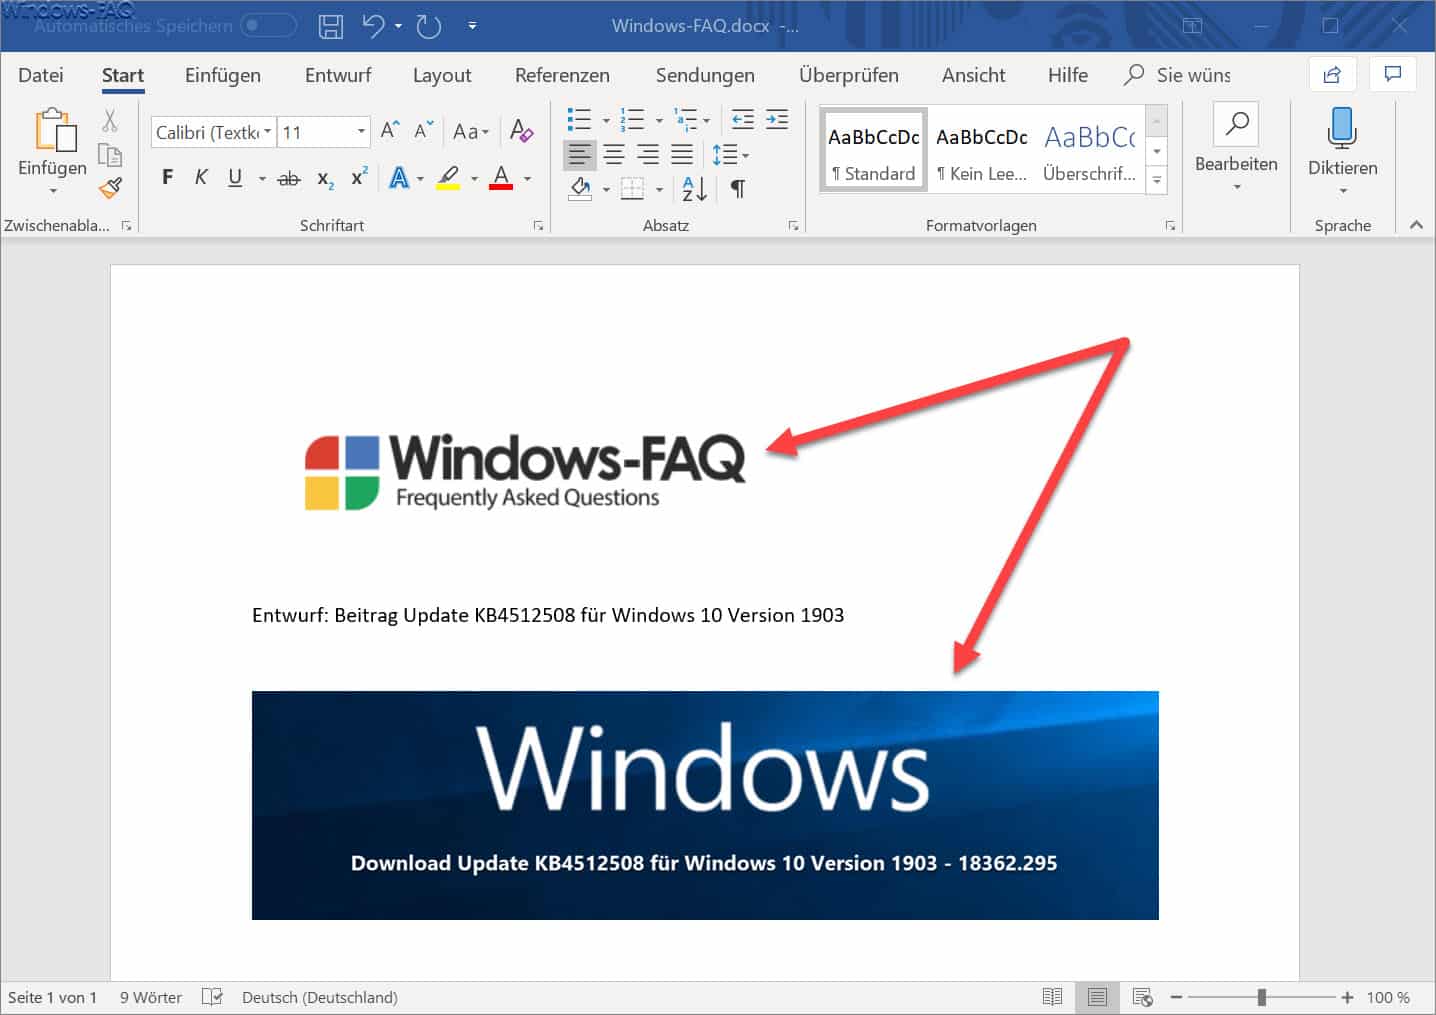Open the Quick Access Toolbar customize arrow
1436x1015 pixels.
click(x=472, y=26)
